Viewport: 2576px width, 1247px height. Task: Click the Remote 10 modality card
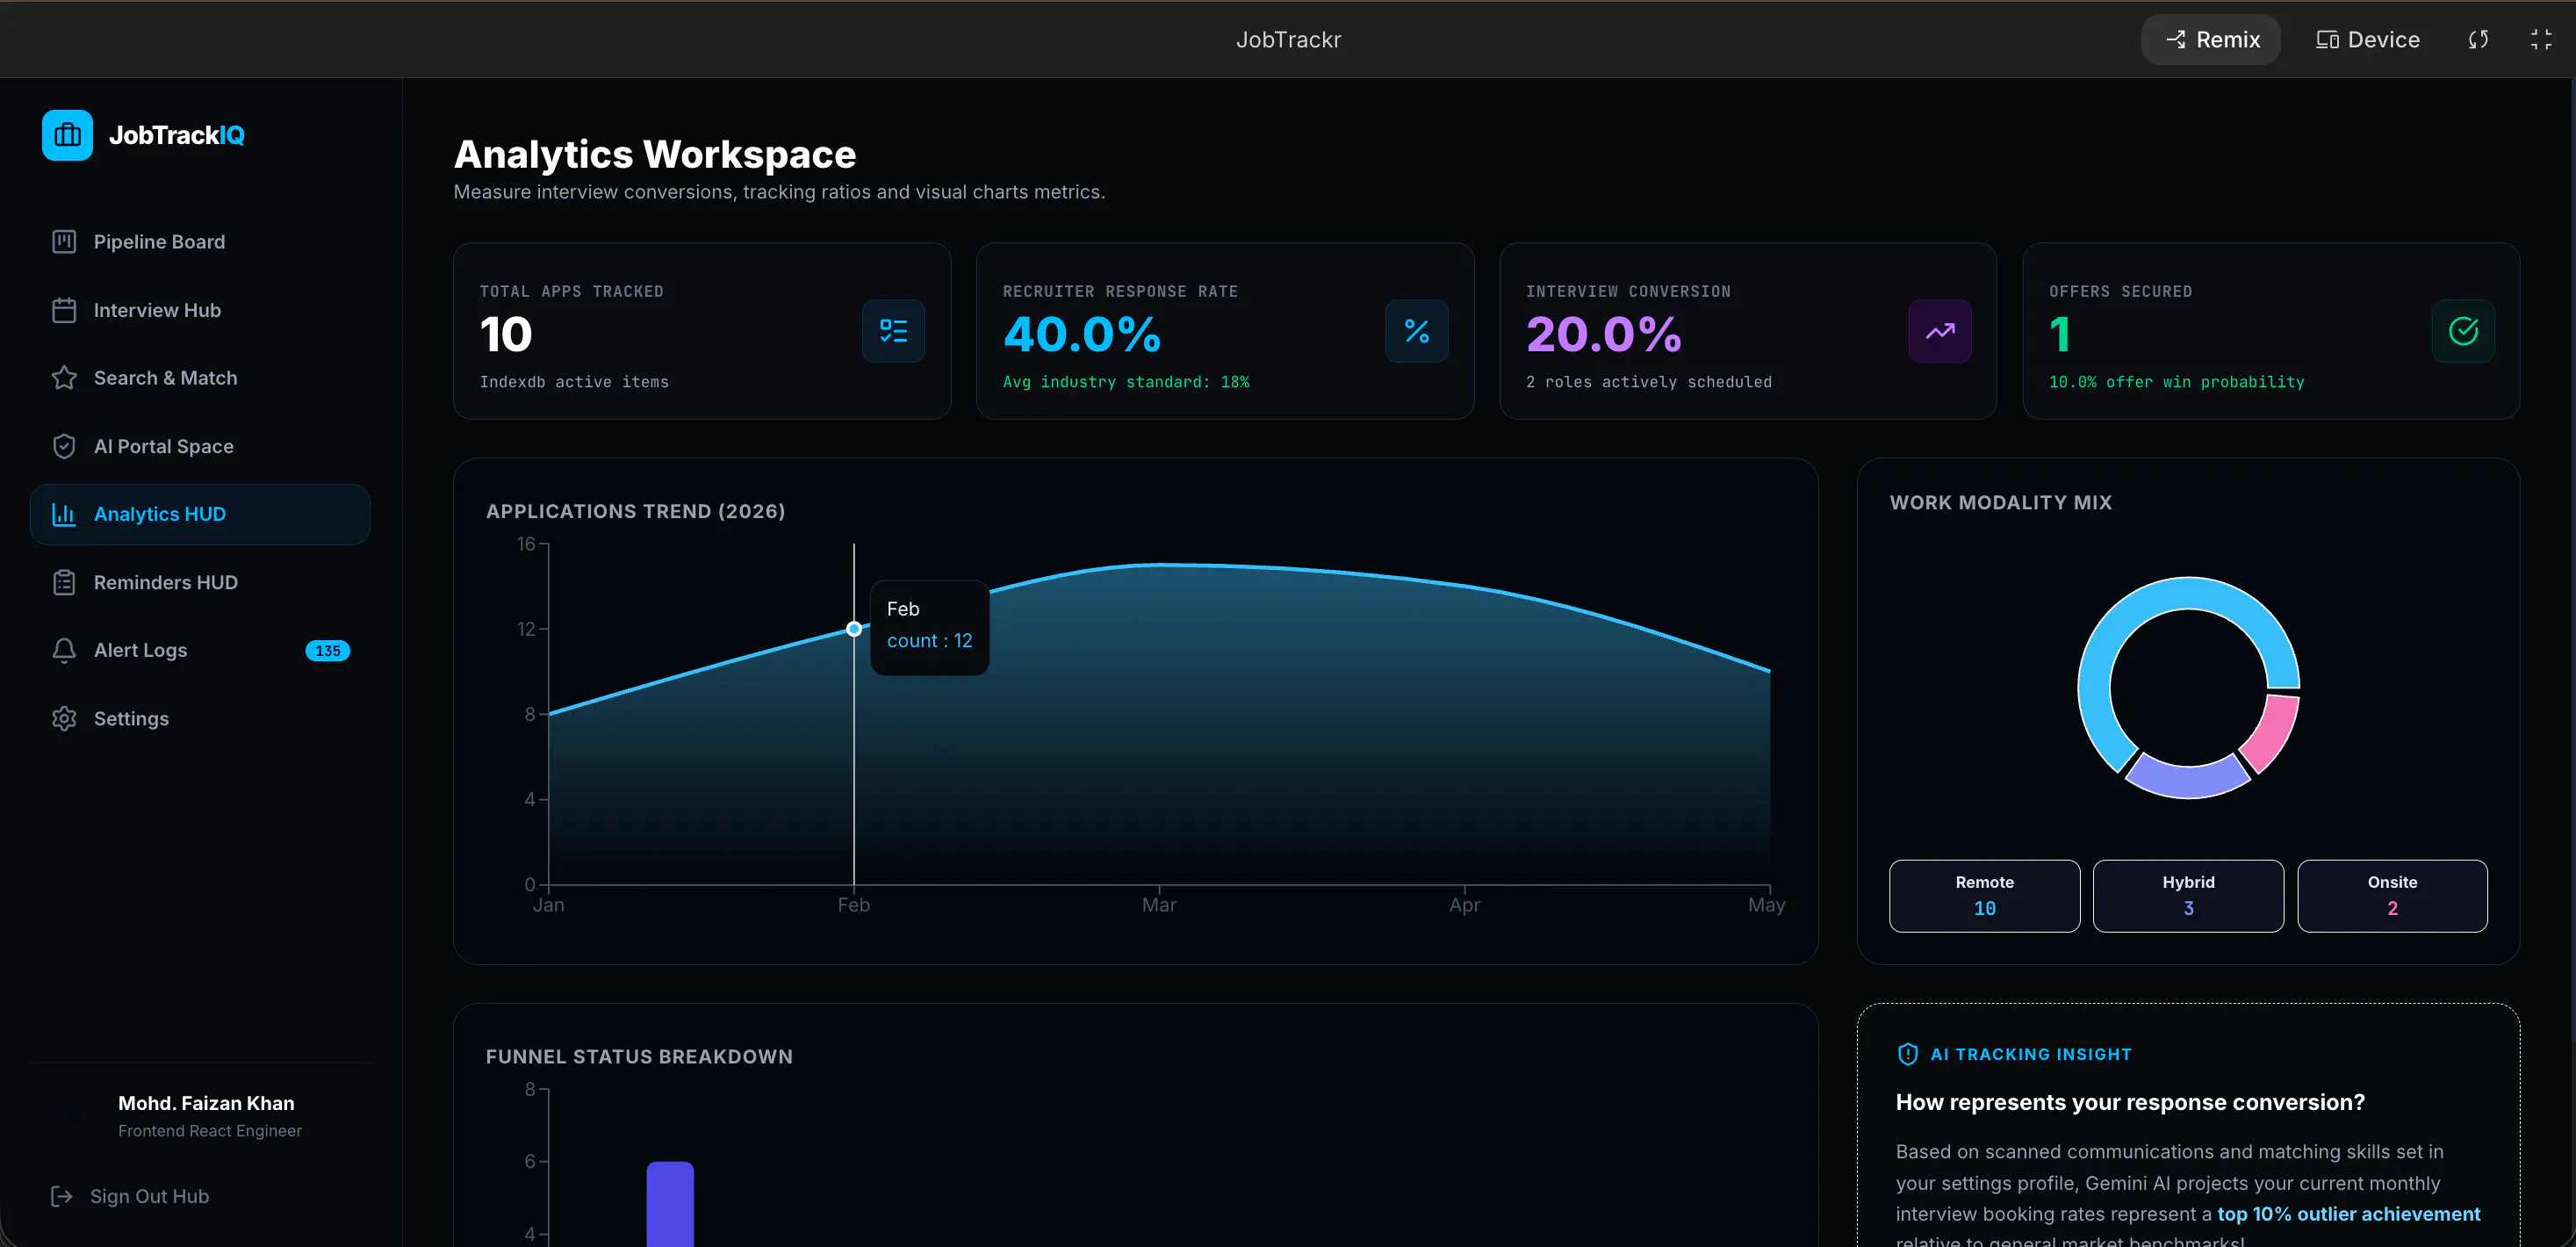click(x=1984, y=896)
